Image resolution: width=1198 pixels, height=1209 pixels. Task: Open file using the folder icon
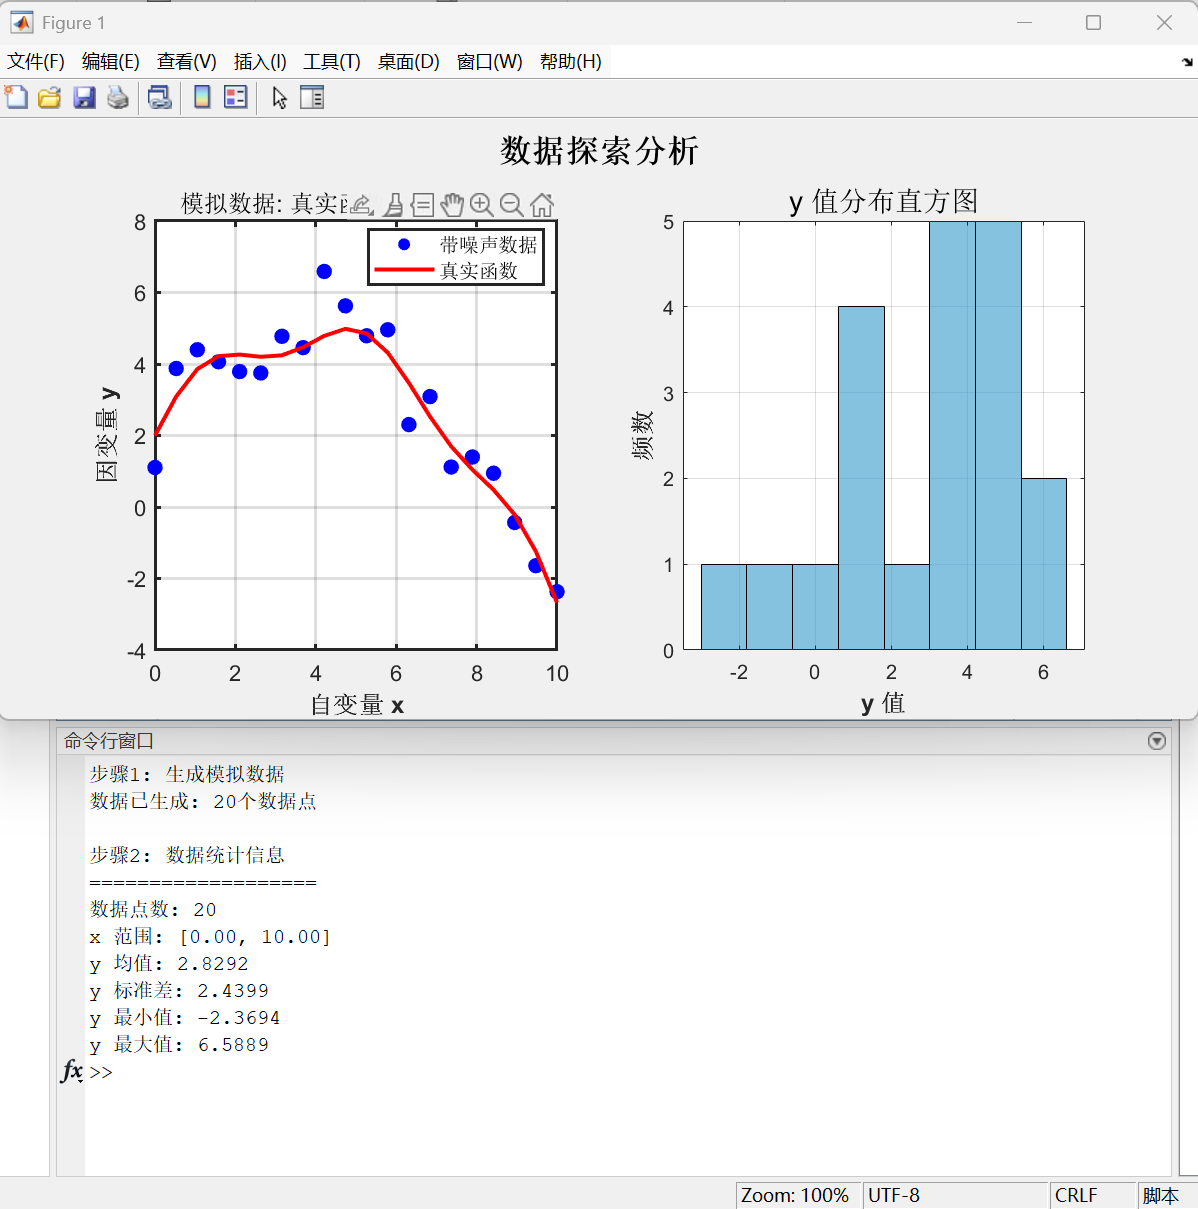click(x=50, y=97)
